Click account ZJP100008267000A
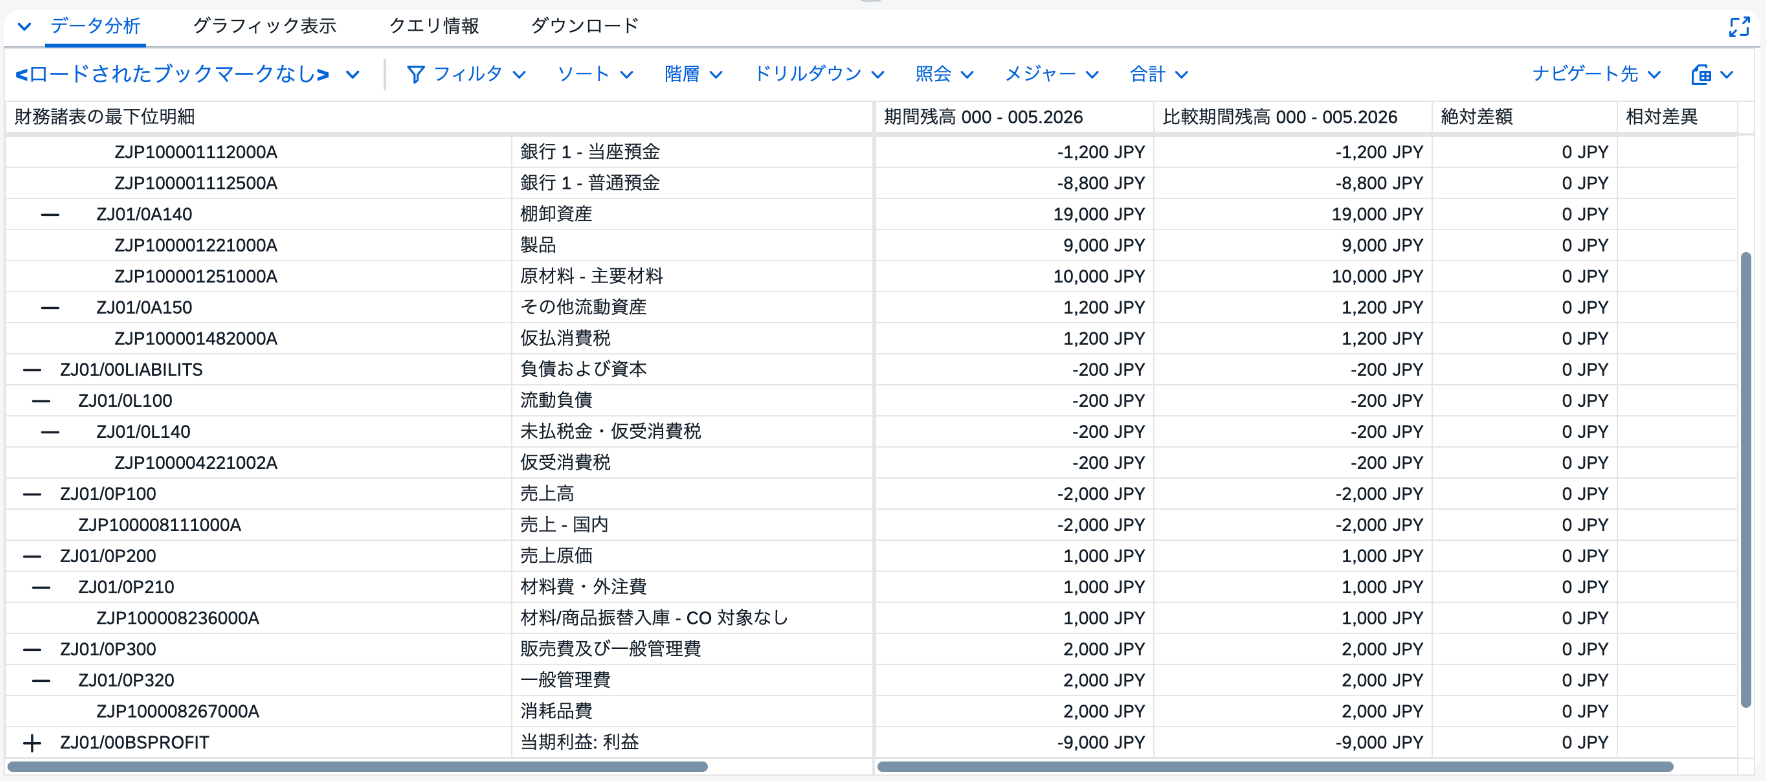 point(178,711)
